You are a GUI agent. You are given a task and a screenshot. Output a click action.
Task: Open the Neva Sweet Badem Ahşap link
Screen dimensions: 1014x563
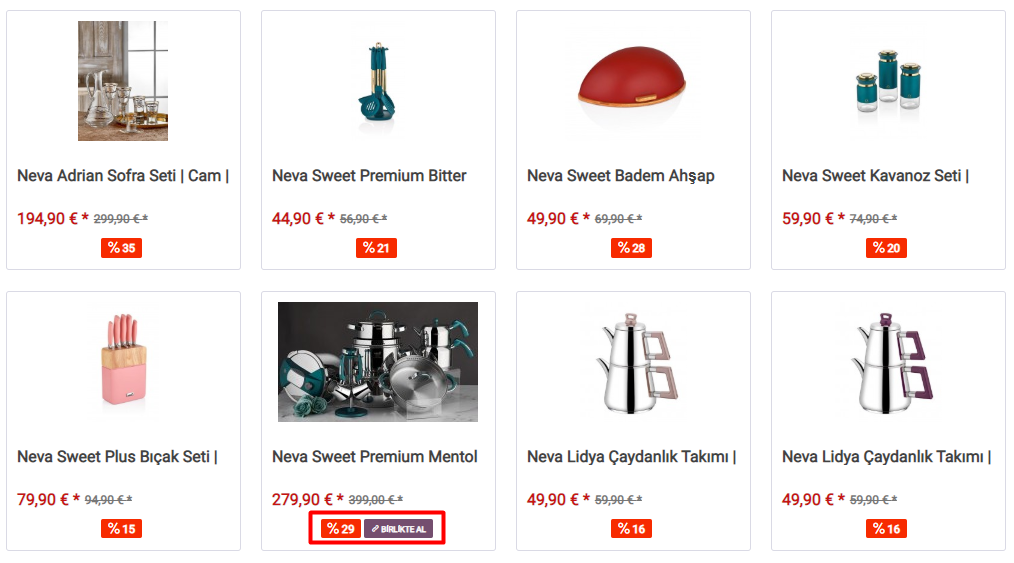(x=621, y=176)
